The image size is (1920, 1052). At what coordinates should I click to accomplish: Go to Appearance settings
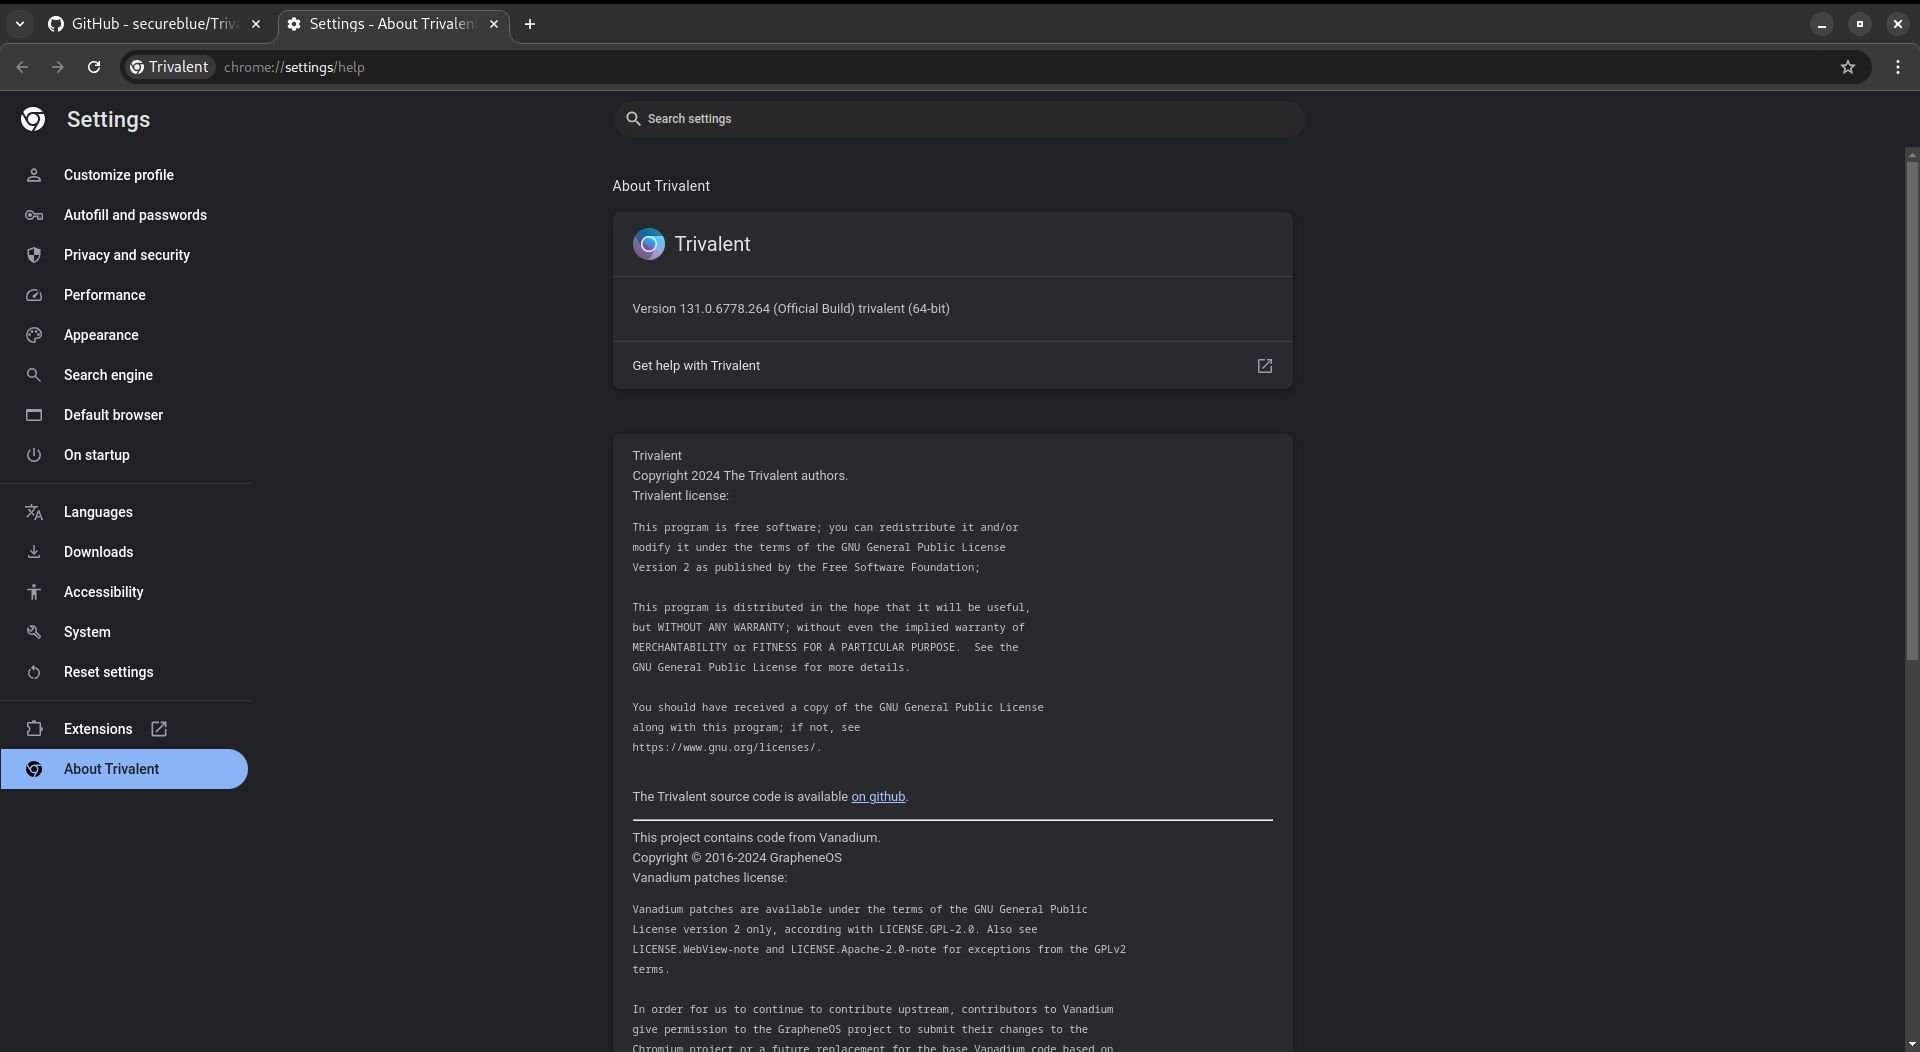(101, 335)
